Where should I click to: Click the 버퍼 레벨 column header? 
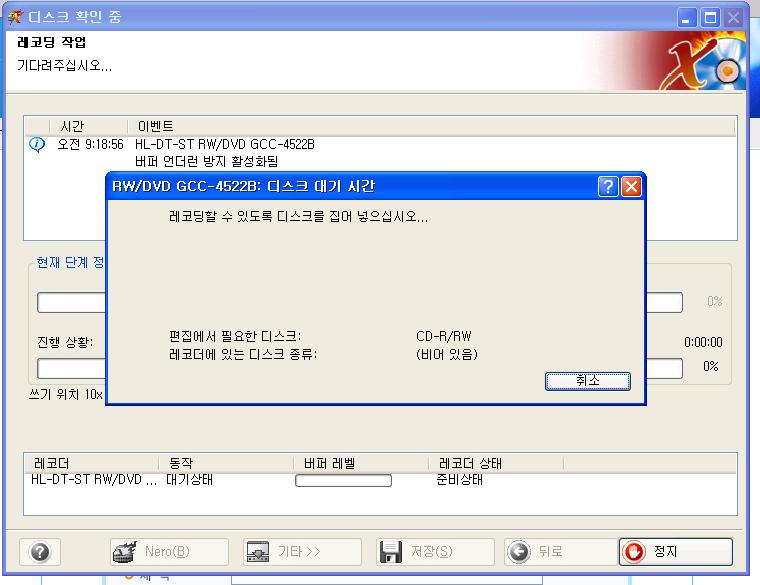[x=361, y=463]
